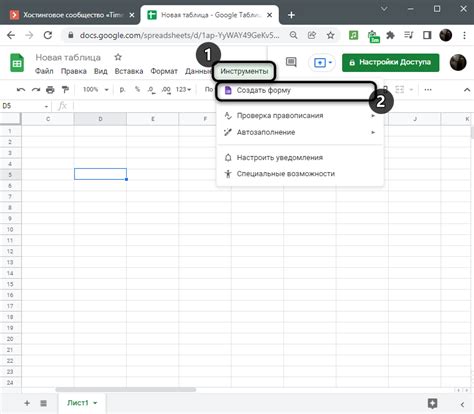Increase decimal places button

[166, 90]
